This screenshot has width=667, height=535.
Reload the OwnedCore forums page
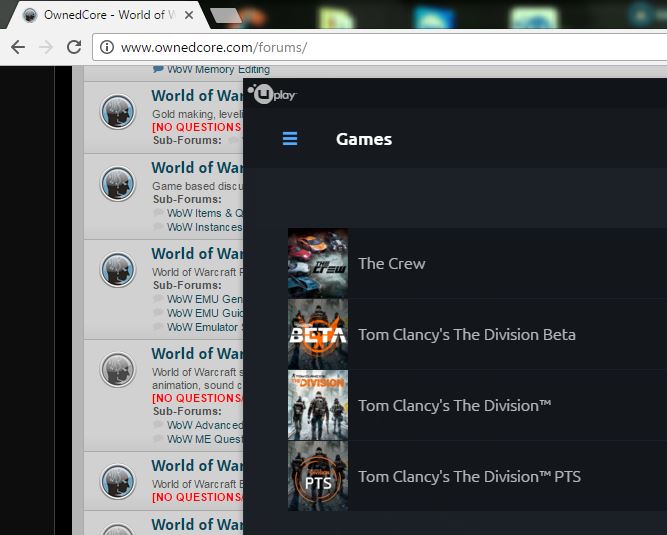(x=74, y=47)
